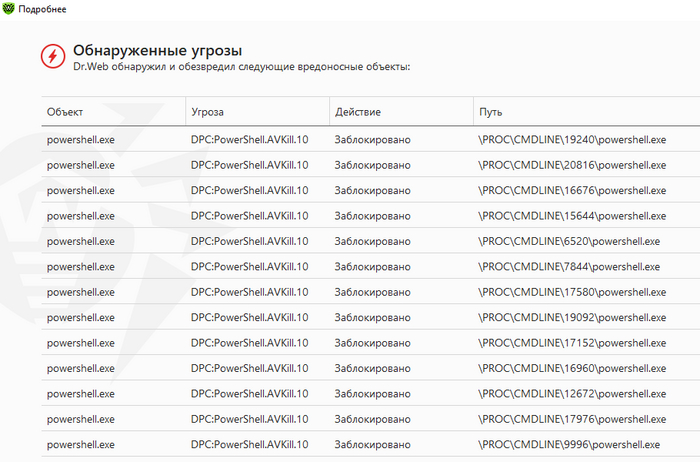Click the path ending in 16676\powershell.exe
The width and height of the screenshot is (700, 462).
pyautogui.click(x=572, y=190)
